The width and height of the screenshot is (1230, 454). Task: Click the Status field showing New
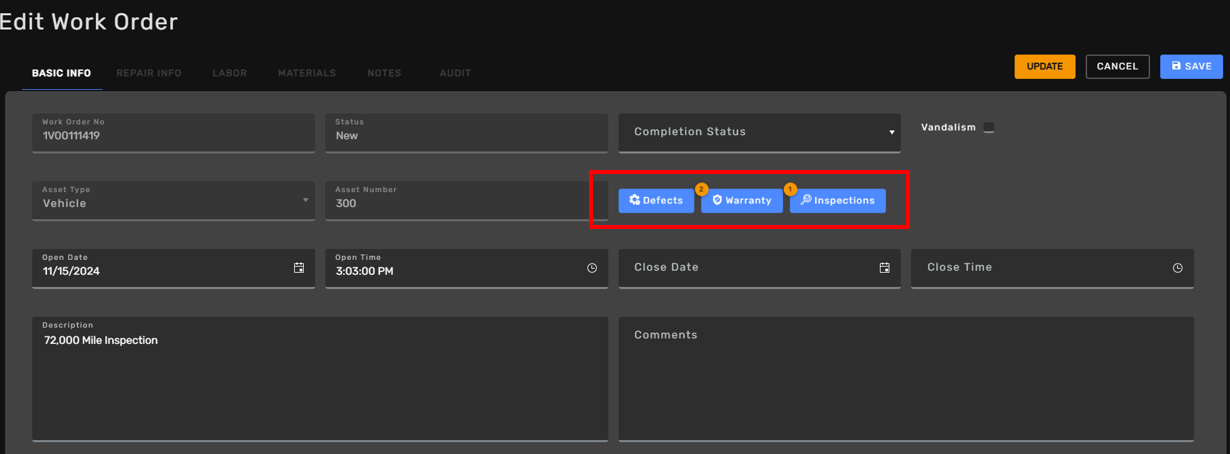[466, 132]
